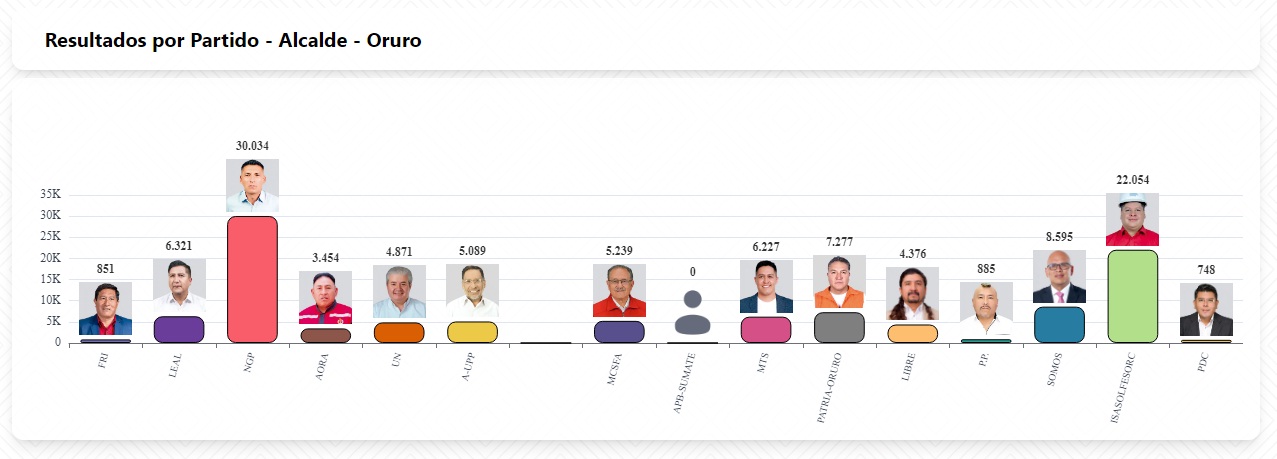Click the LIBRE candidate photo
1277x459 pixels.
point(912,293)
